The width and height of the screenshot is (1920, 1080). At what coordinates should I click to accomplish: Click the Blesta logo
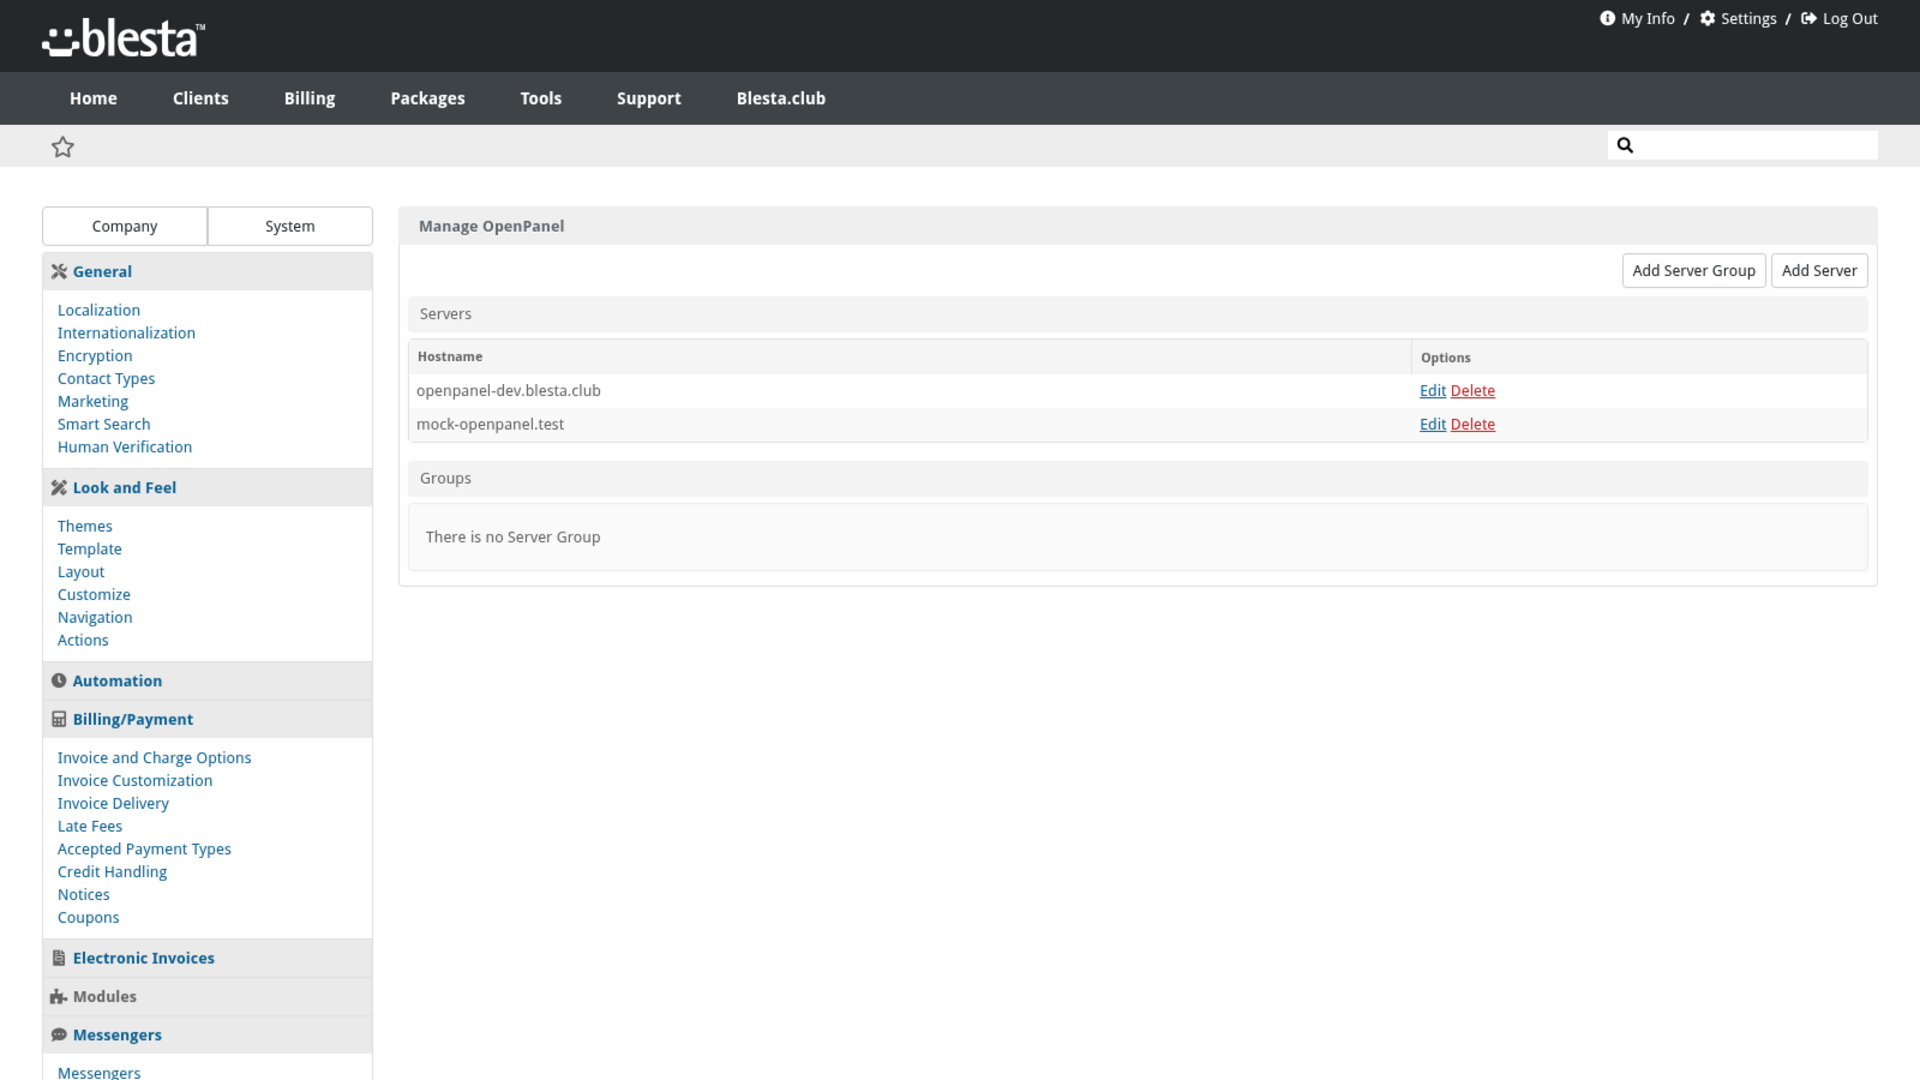[x=124, y=38]
